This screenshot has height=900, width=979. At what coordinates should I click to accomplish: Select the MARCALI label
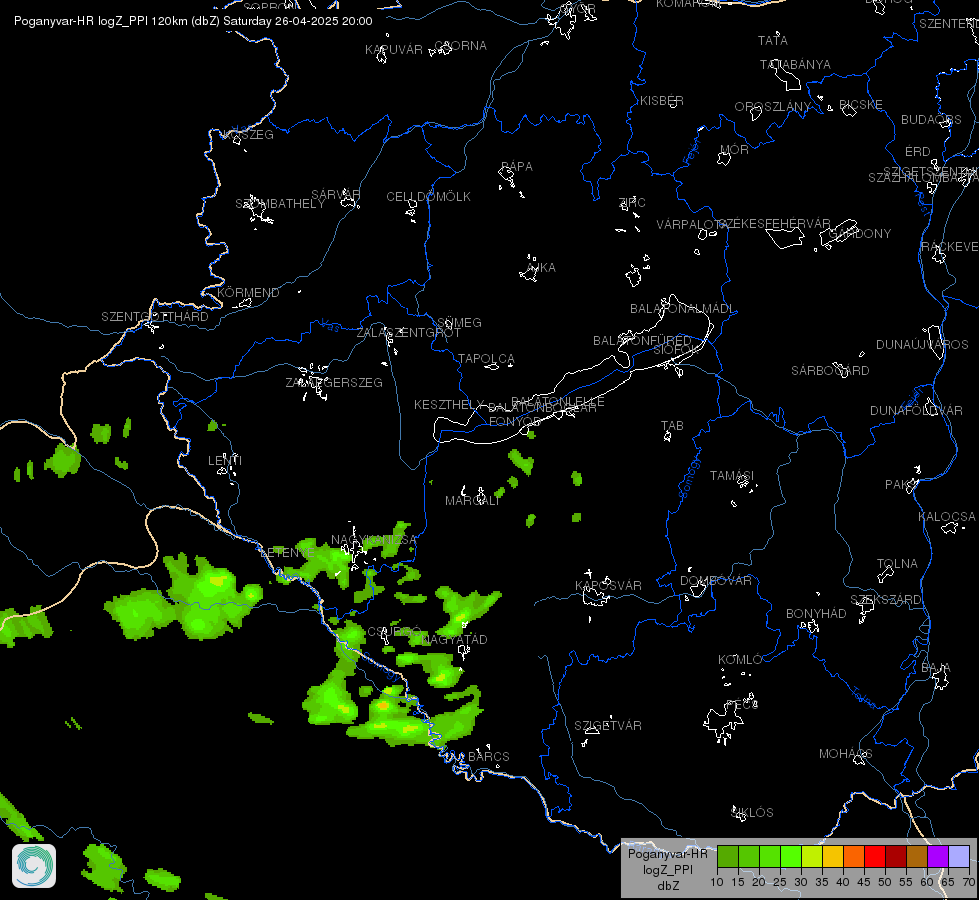click(473, 501)
